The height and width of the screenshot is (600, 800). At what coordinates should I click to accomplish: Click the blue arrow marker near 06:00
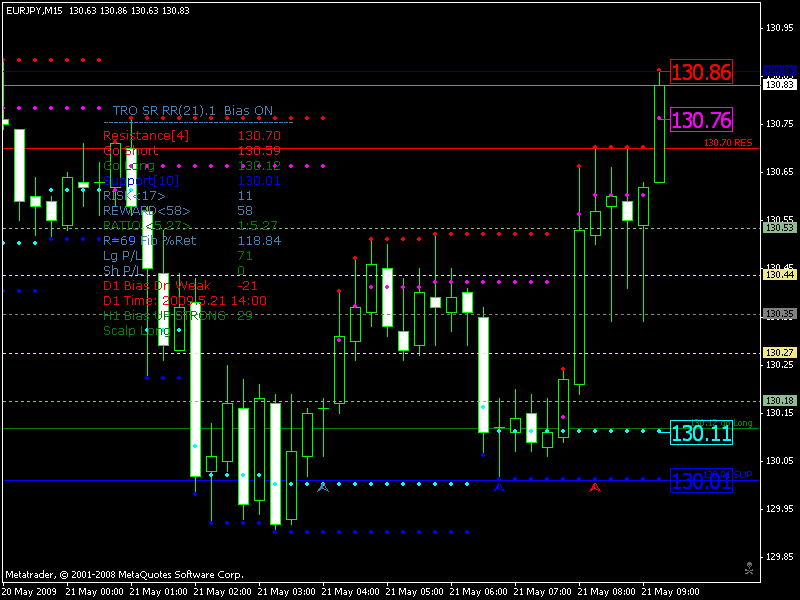(500, 486)
